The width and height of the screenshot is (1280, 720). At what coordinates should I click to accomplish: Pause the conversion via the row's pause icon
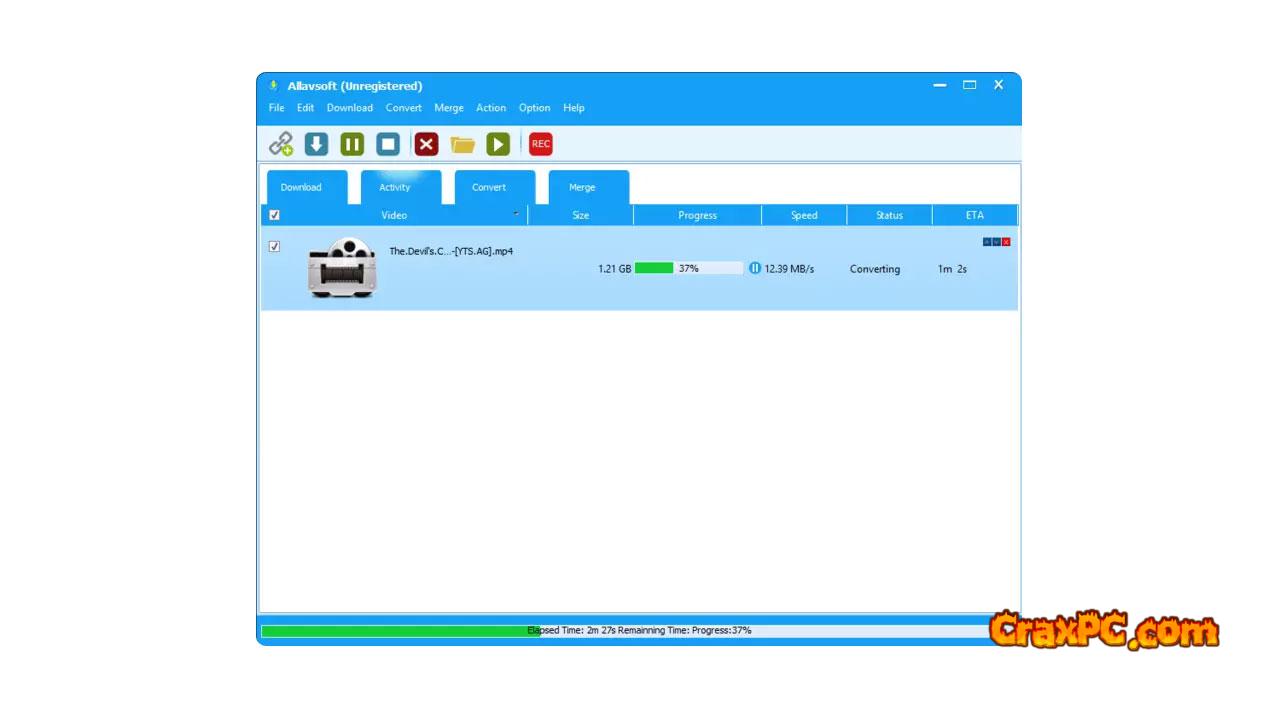[x=755, y=268]
